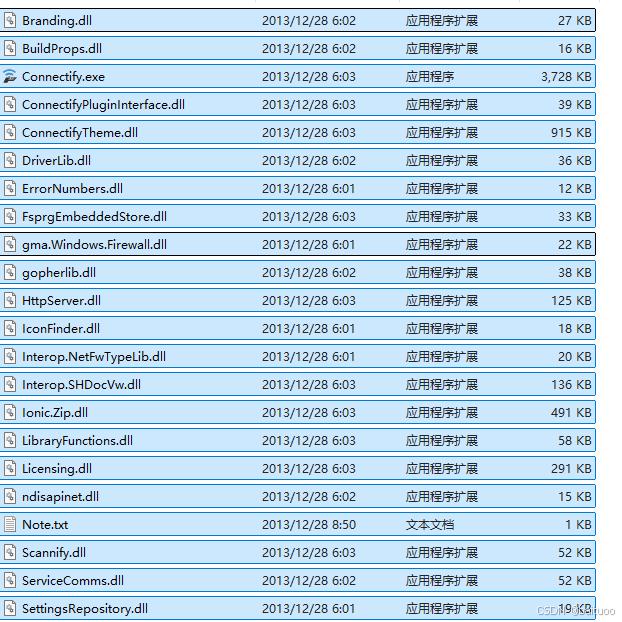Select the file name ErrorNumbers.dll
Viewport: 622px width, 622px height.
tap(72, 188)
